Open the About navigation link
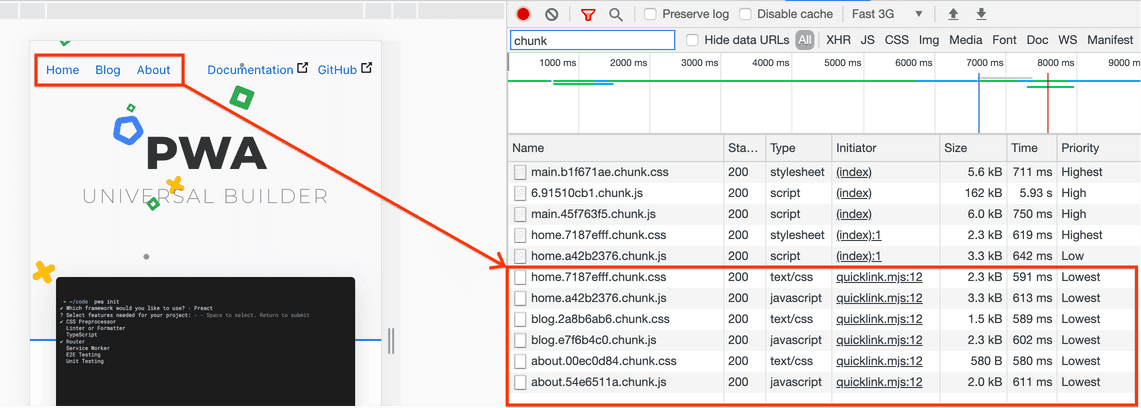 (154, 70)
